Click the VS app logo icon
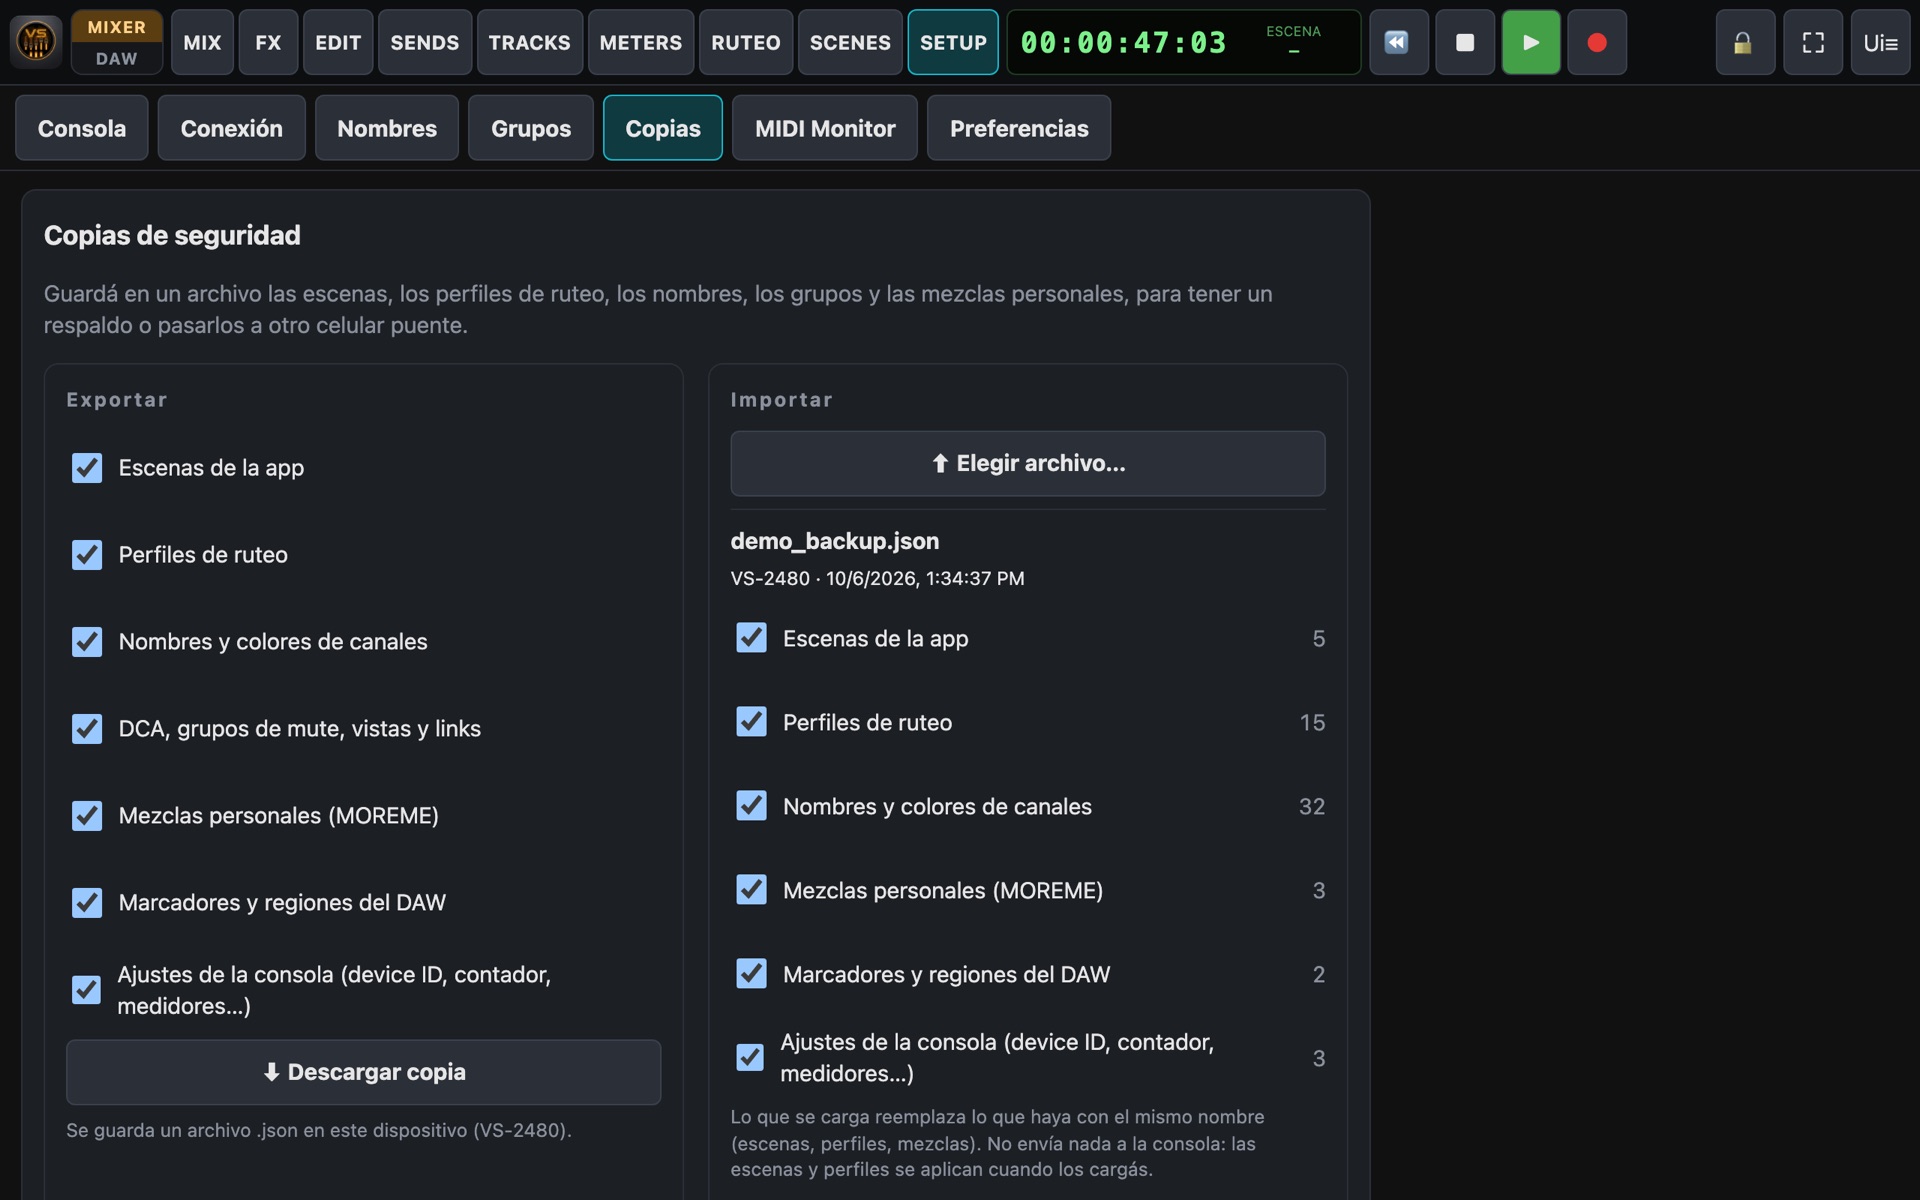This screenshot has width=1920, height=1200. [36, 42]
